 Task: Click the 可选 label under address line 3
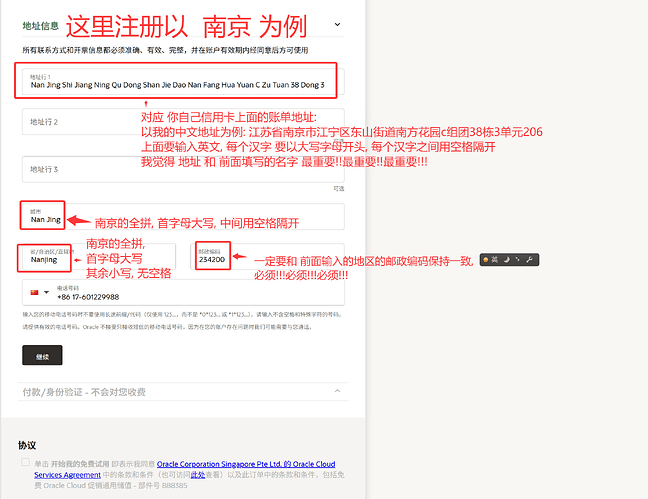(x=339, y=189)
